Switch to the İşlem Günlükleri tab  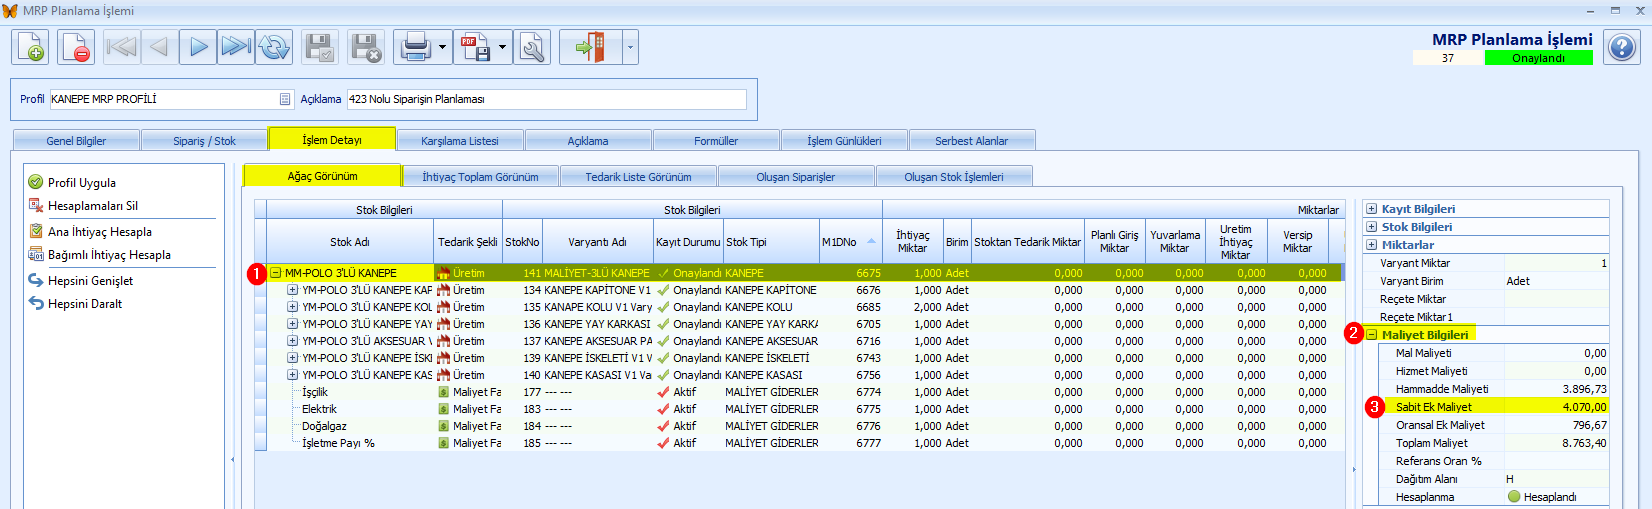[844, 141]
